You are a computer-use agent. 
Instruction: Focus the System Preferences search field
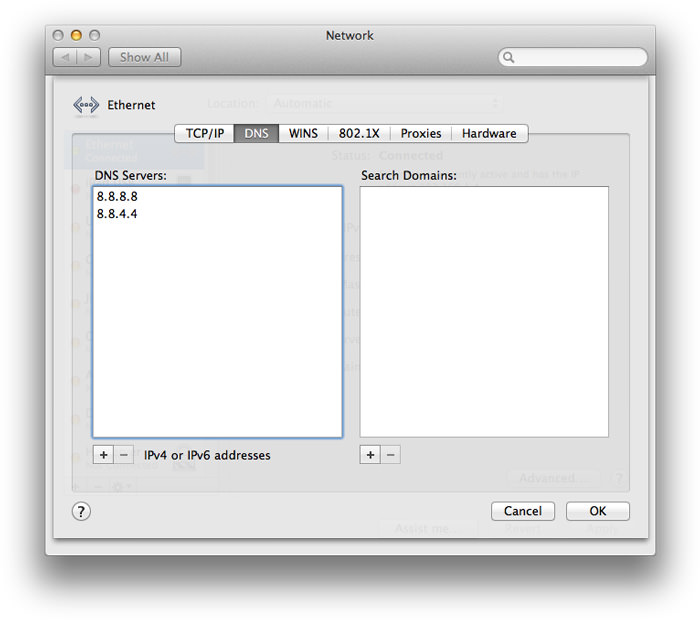click(573, 57)
